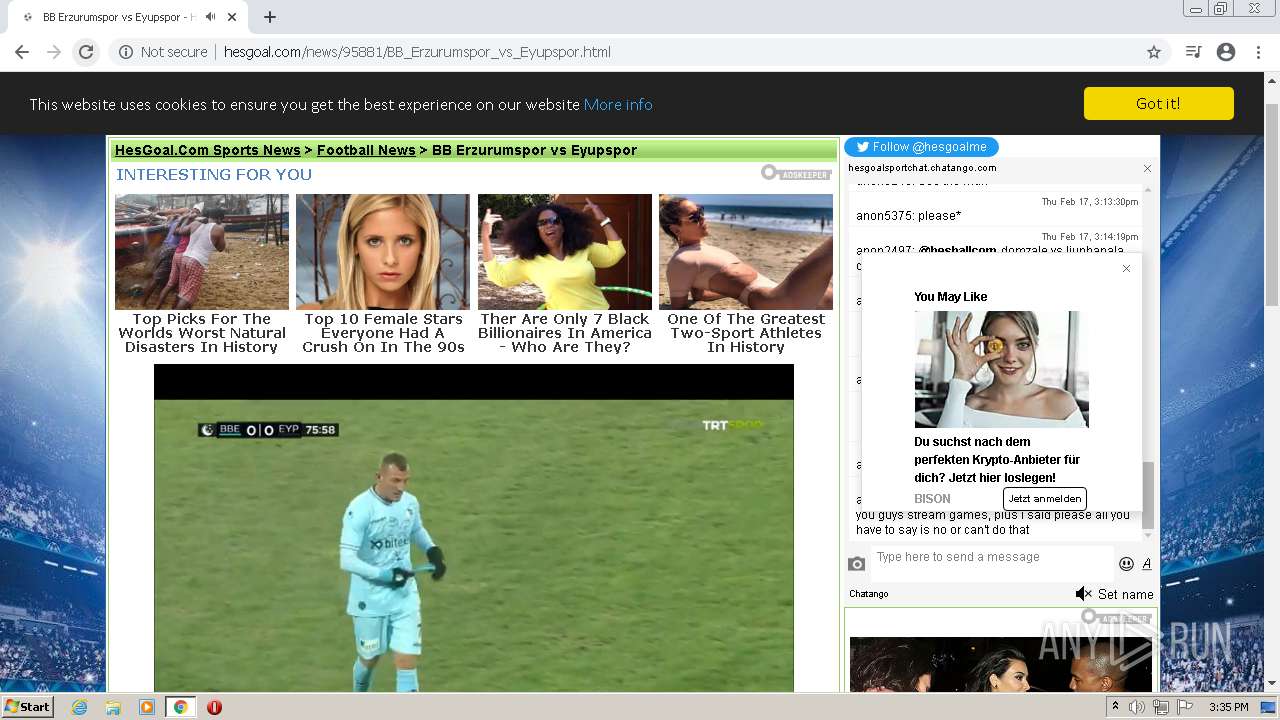Click the Jetzt anmelden button
The width and height of the screenshot is (1280, 720).
click(1044, 498)
